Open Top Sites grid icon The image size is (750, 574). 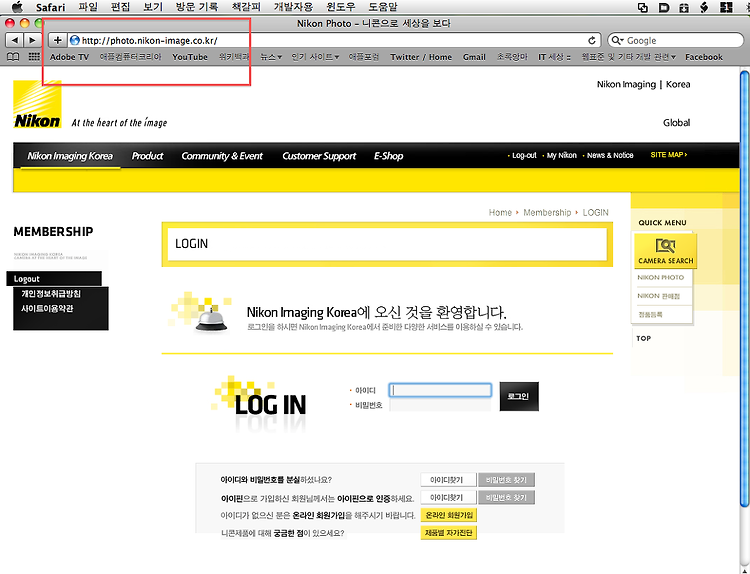click(34, 57)
